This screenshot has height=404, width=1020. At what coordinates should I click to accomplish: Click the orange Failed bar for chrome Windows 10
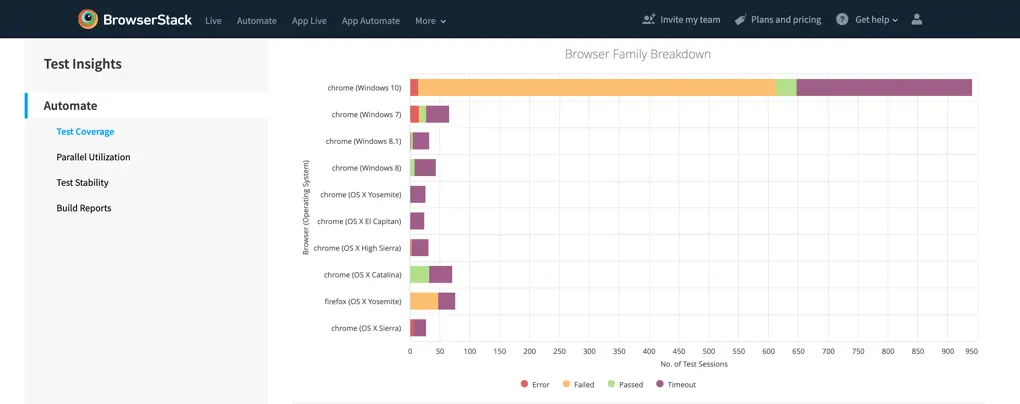pos(596,87)
